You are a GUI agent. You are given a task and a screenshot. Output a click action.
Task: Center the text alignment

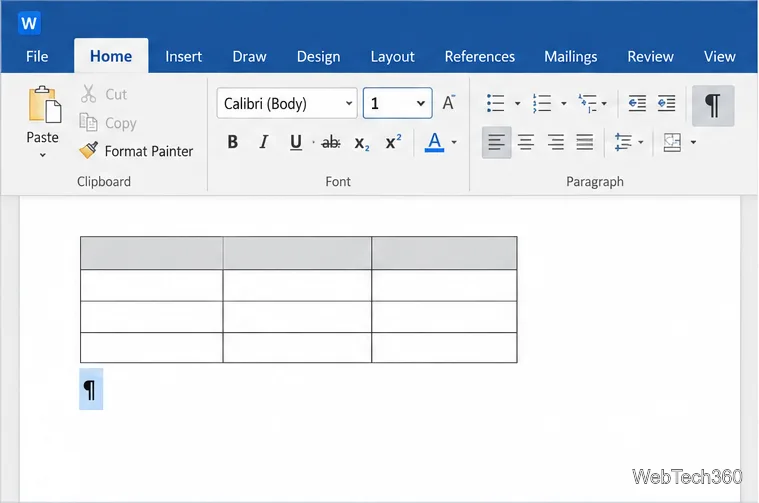coord(526,142)
